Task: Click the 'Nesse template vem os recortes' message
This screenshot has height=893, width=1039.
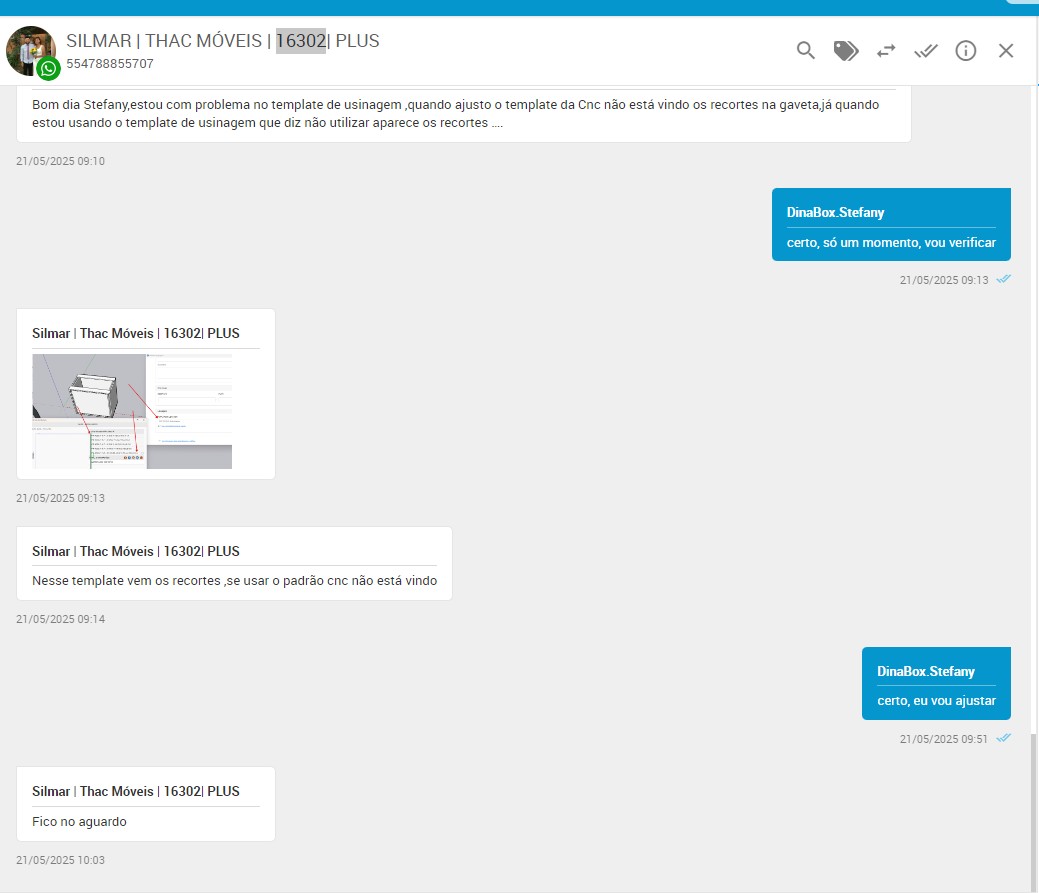Action: [234, 580]
